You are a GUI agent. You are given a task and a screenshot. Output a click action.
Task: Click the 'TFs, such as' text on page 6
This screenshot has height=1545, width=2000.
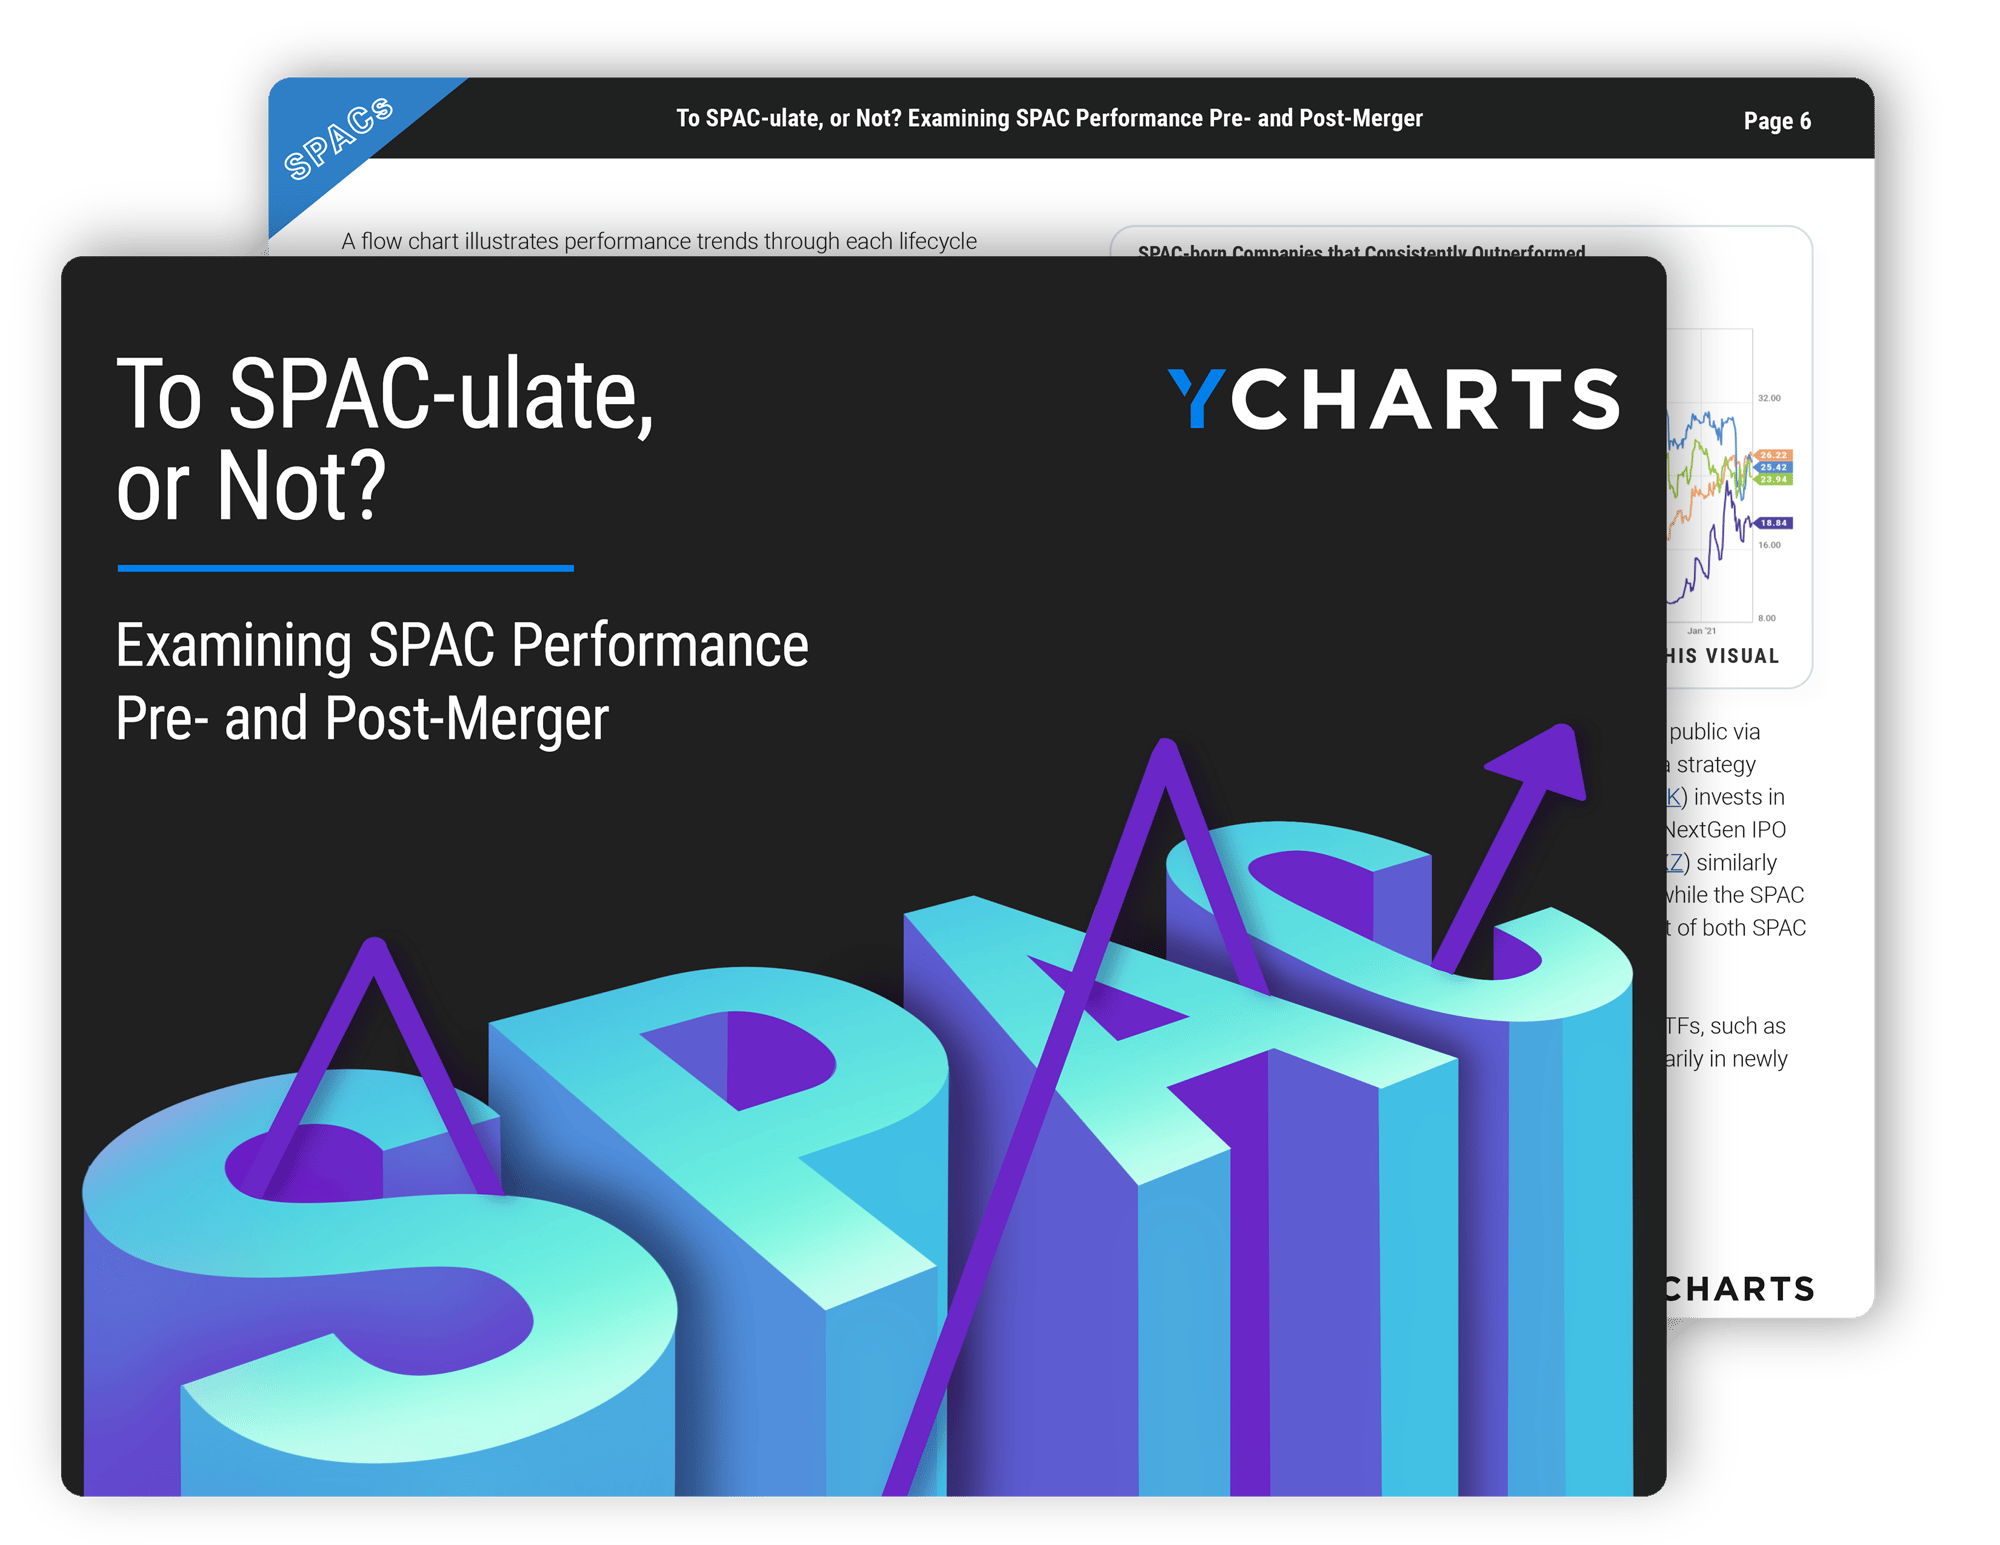point(1726,1026)
